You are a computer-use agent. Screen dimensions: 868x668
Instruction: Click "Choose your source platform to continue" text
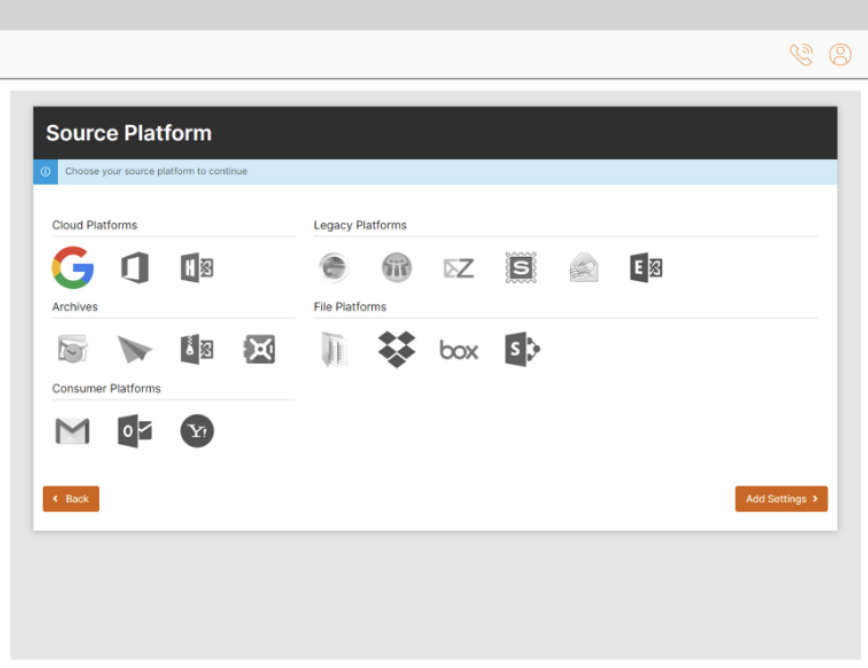[x=156, y=172]
